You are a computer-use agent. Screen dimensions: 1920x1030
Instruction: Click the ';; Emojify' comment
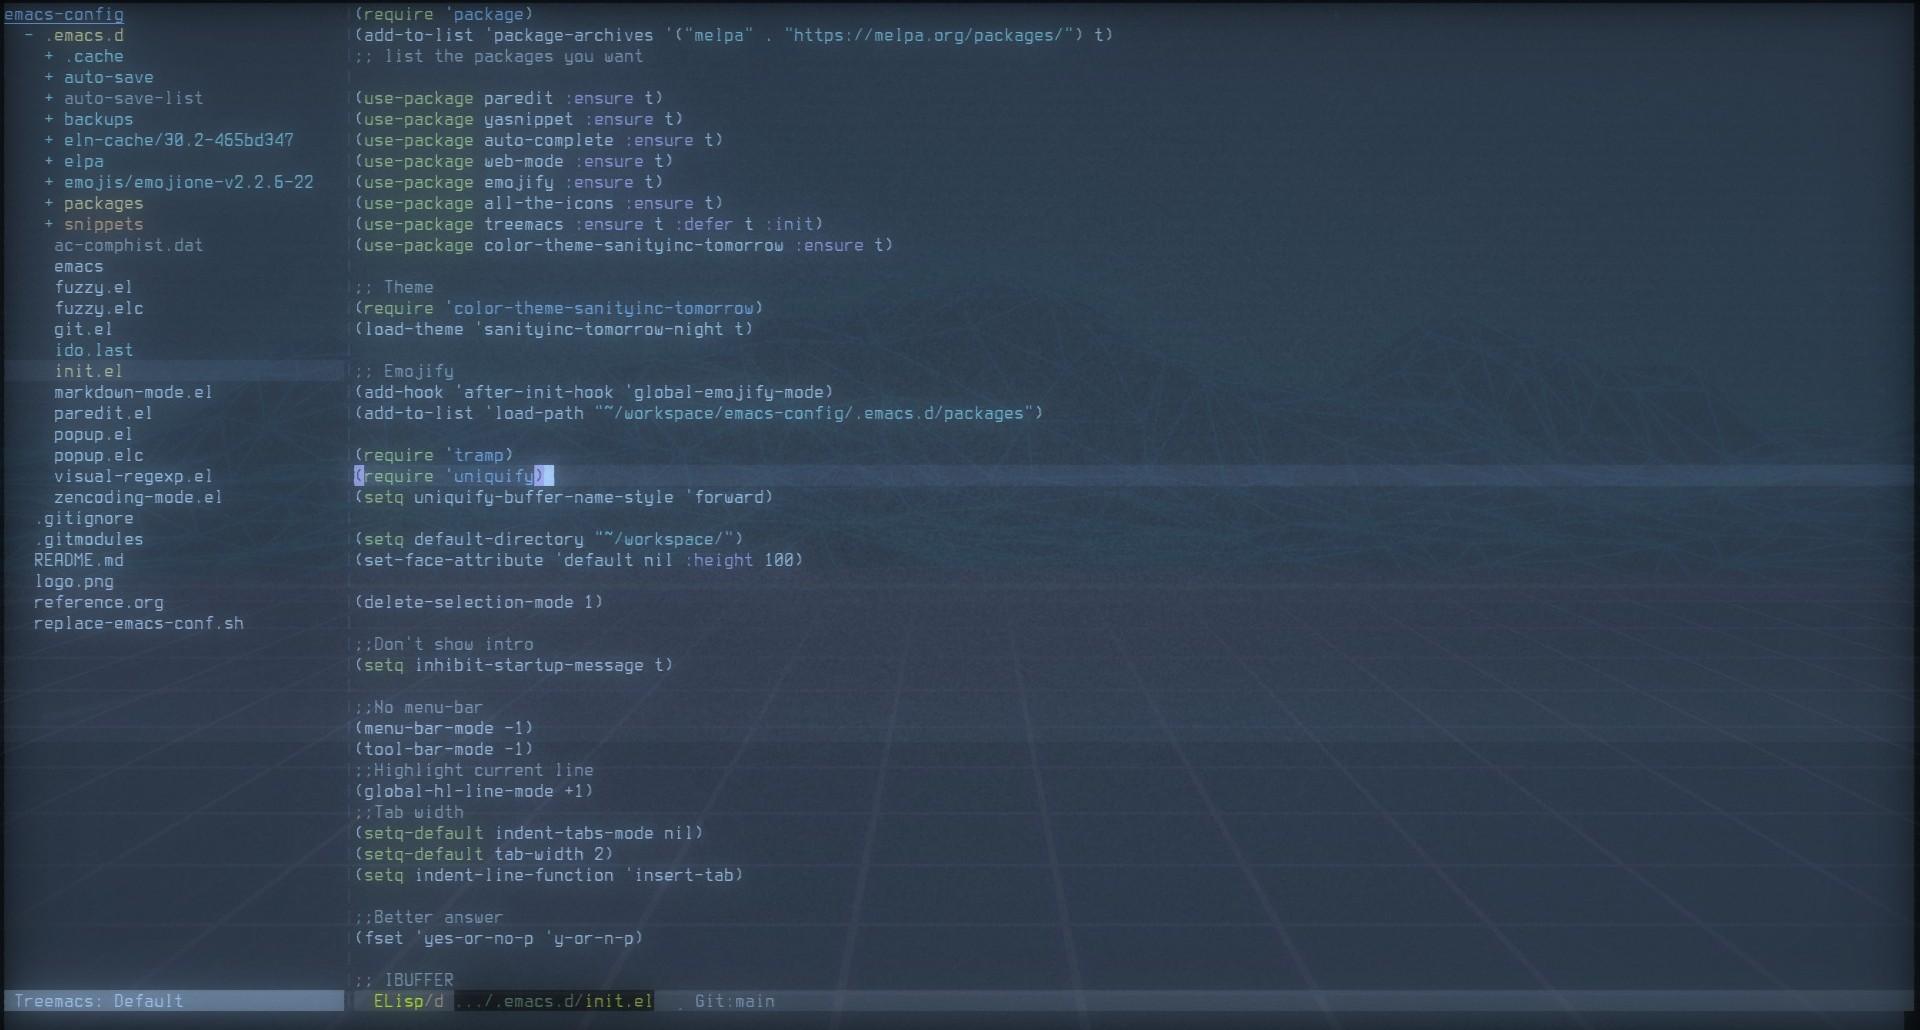(x=404, y=371)
